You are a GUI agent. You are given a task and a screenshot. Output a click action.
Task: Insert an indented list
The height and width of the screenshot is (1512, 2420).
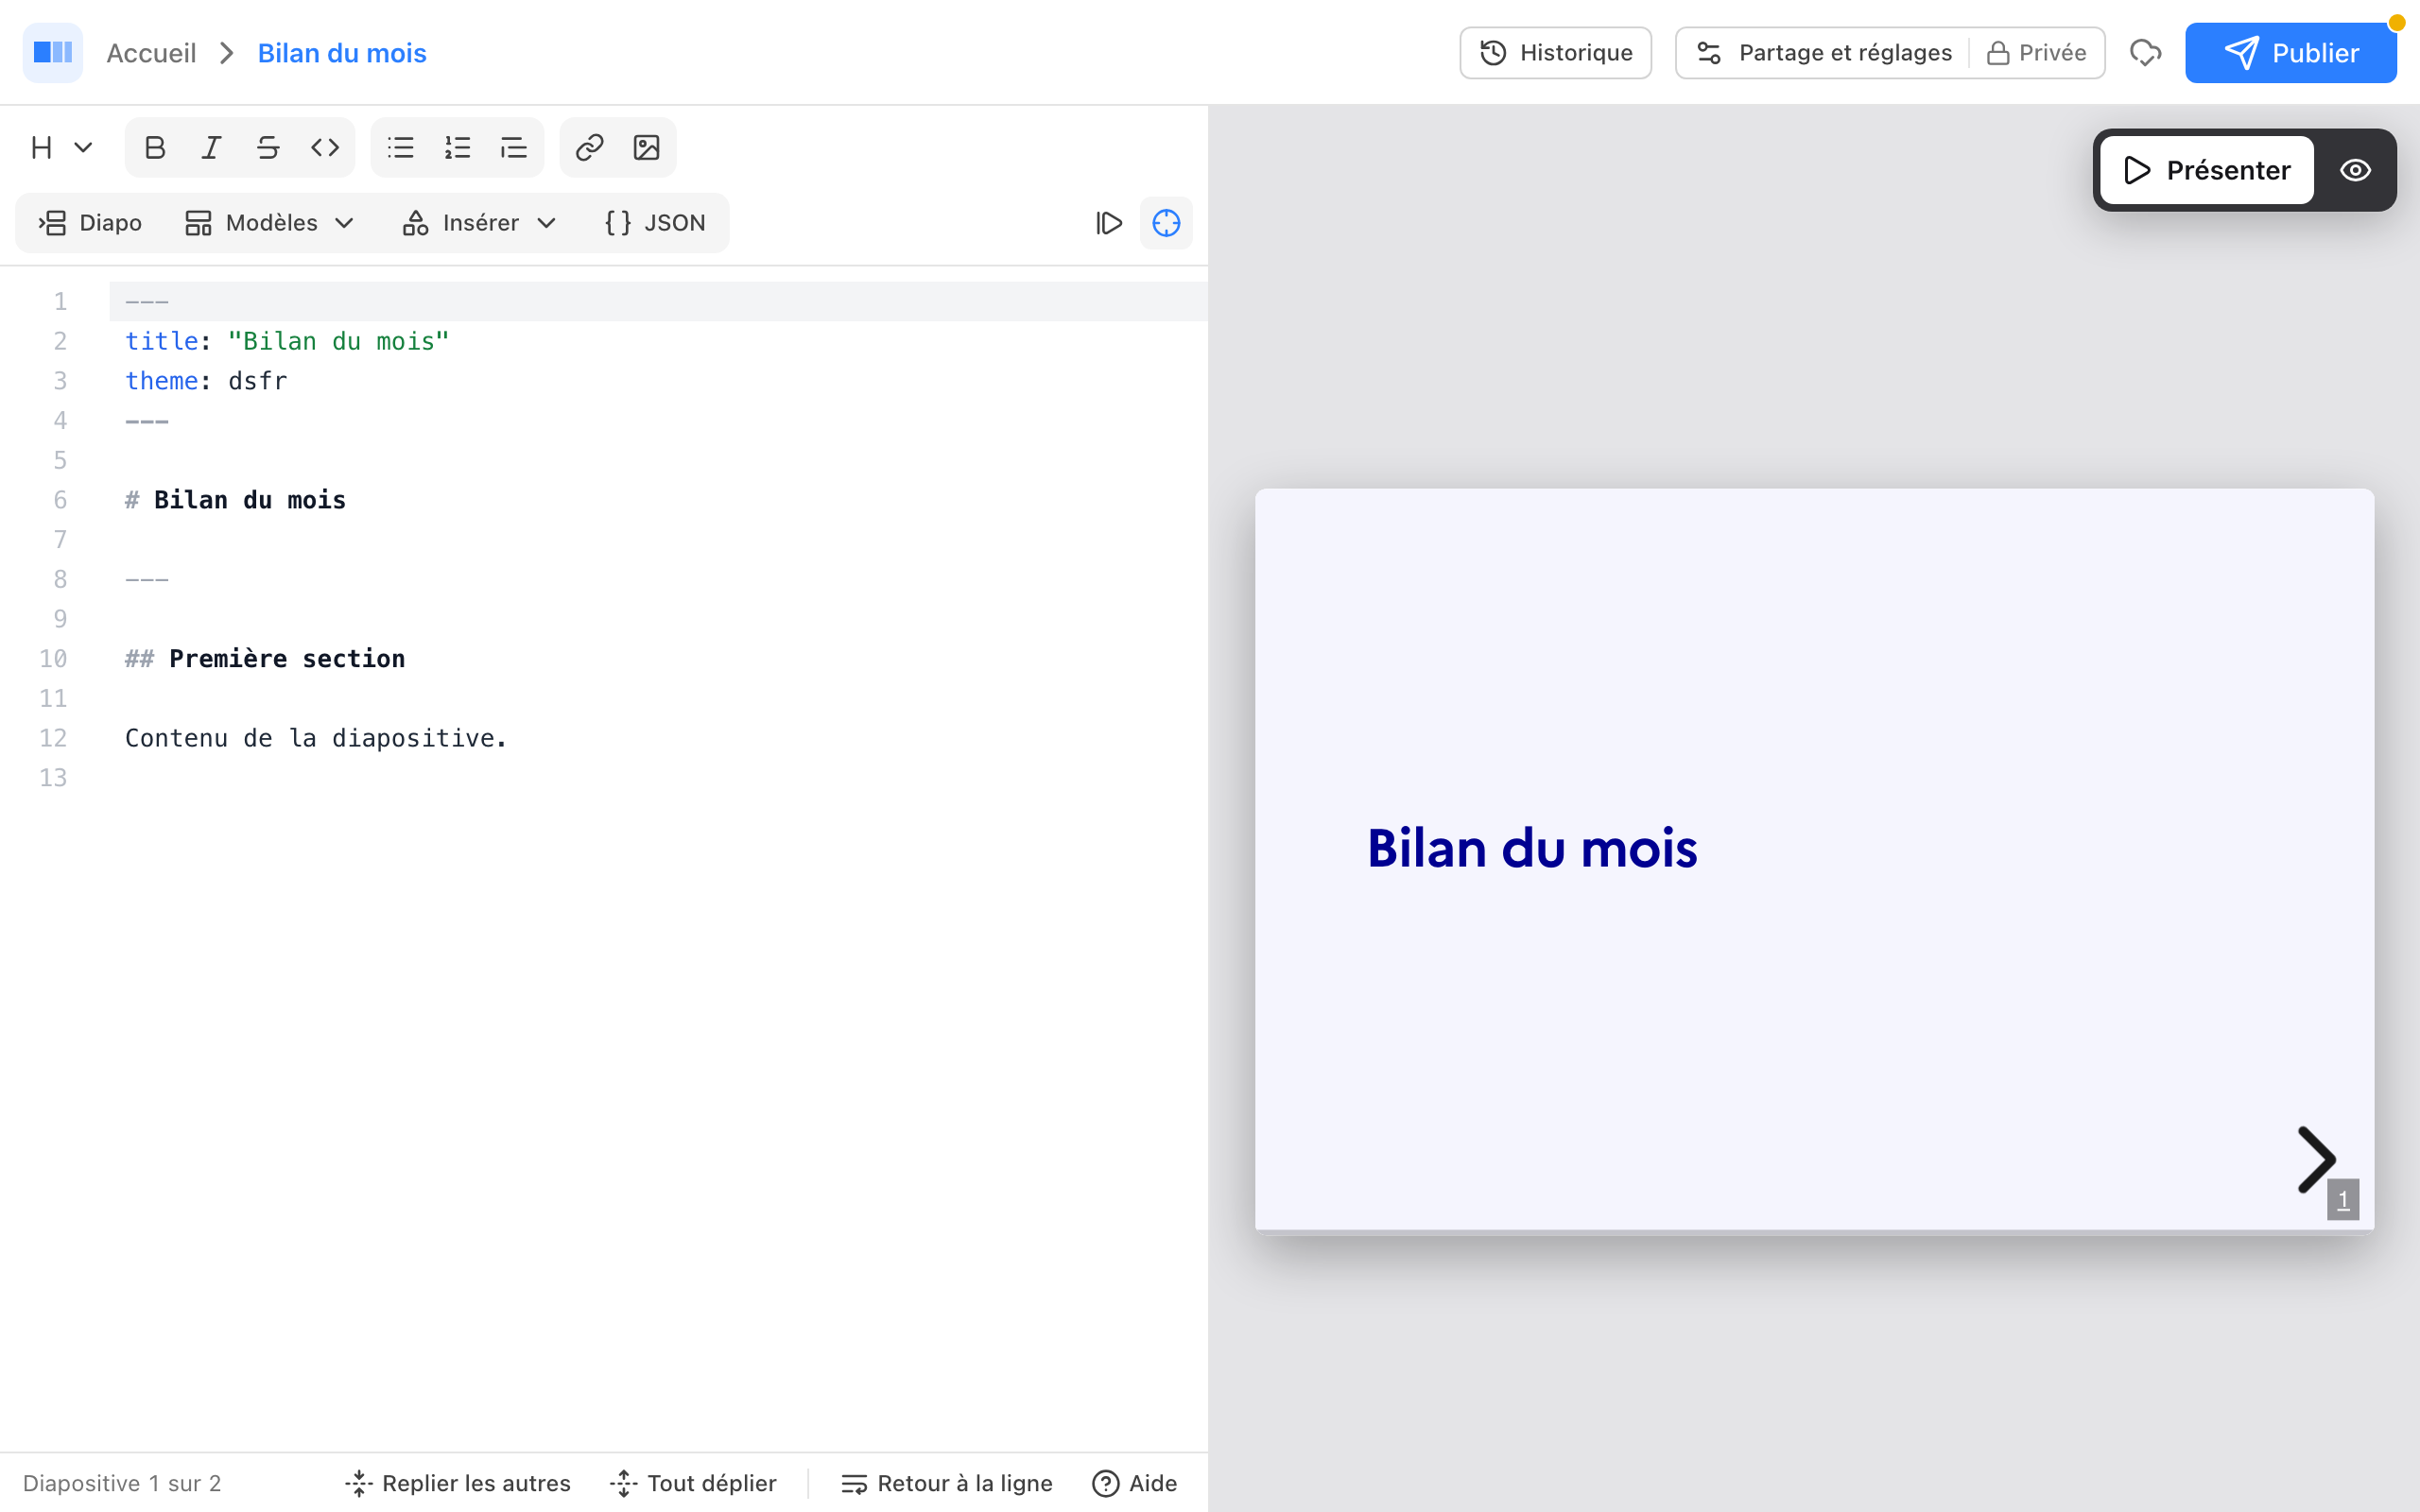tap(514, 148)
